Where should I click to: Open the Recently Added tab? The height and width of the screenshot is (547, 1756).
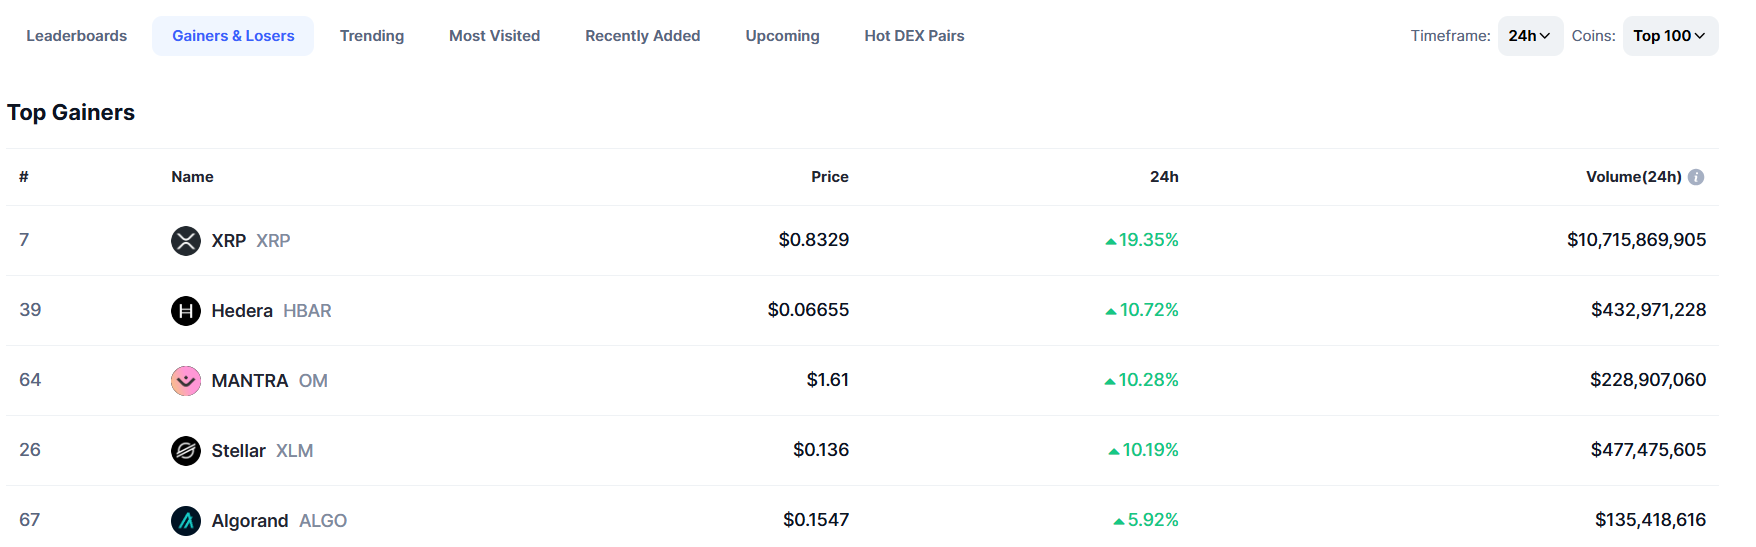[x=643, y=36]
